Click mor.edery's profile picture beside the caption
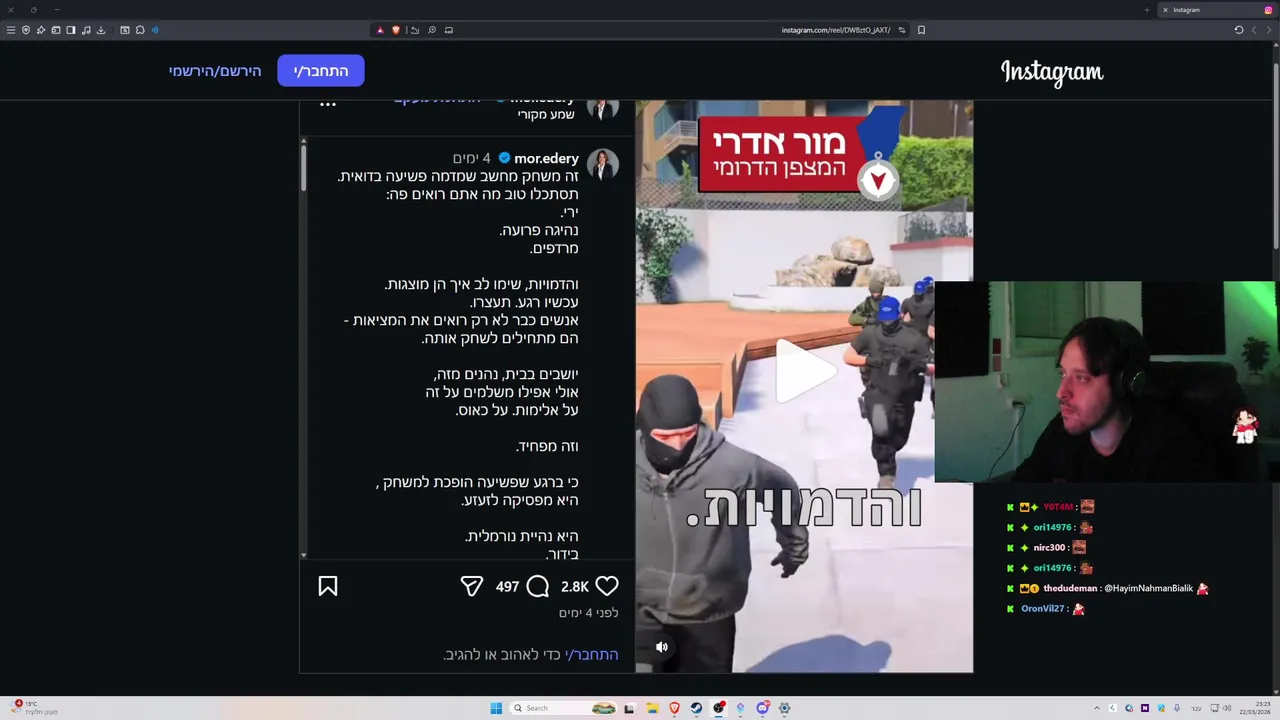Viewport: 1280px width, 720px height. click(603, 163)
